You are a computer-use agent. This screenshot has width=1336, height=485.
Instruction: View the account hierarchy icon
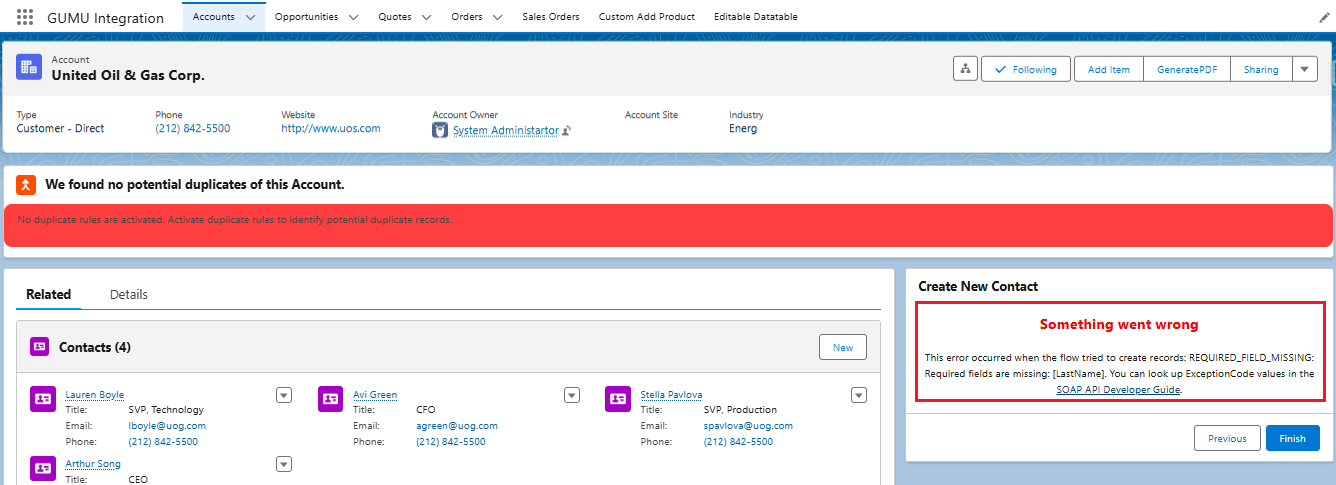(x=965, y=69)
